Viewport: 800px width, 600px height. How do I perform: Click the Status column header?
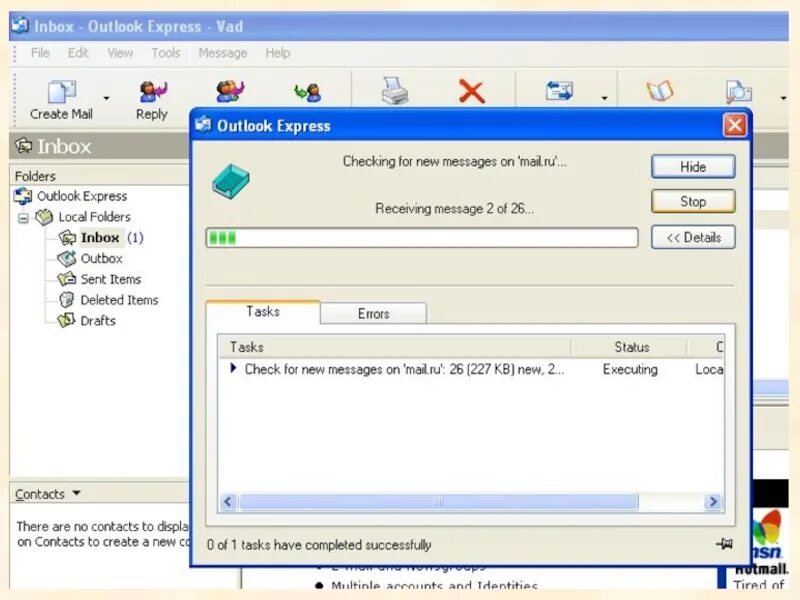[x=631, y=347]
